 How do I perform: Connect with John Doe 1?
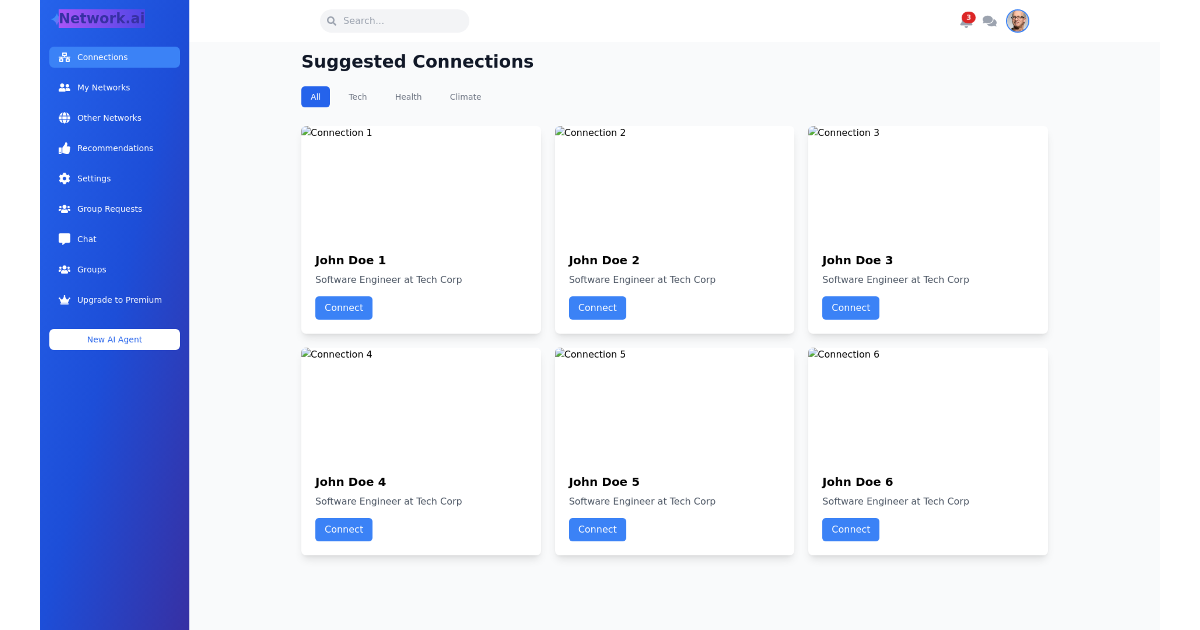344,308
